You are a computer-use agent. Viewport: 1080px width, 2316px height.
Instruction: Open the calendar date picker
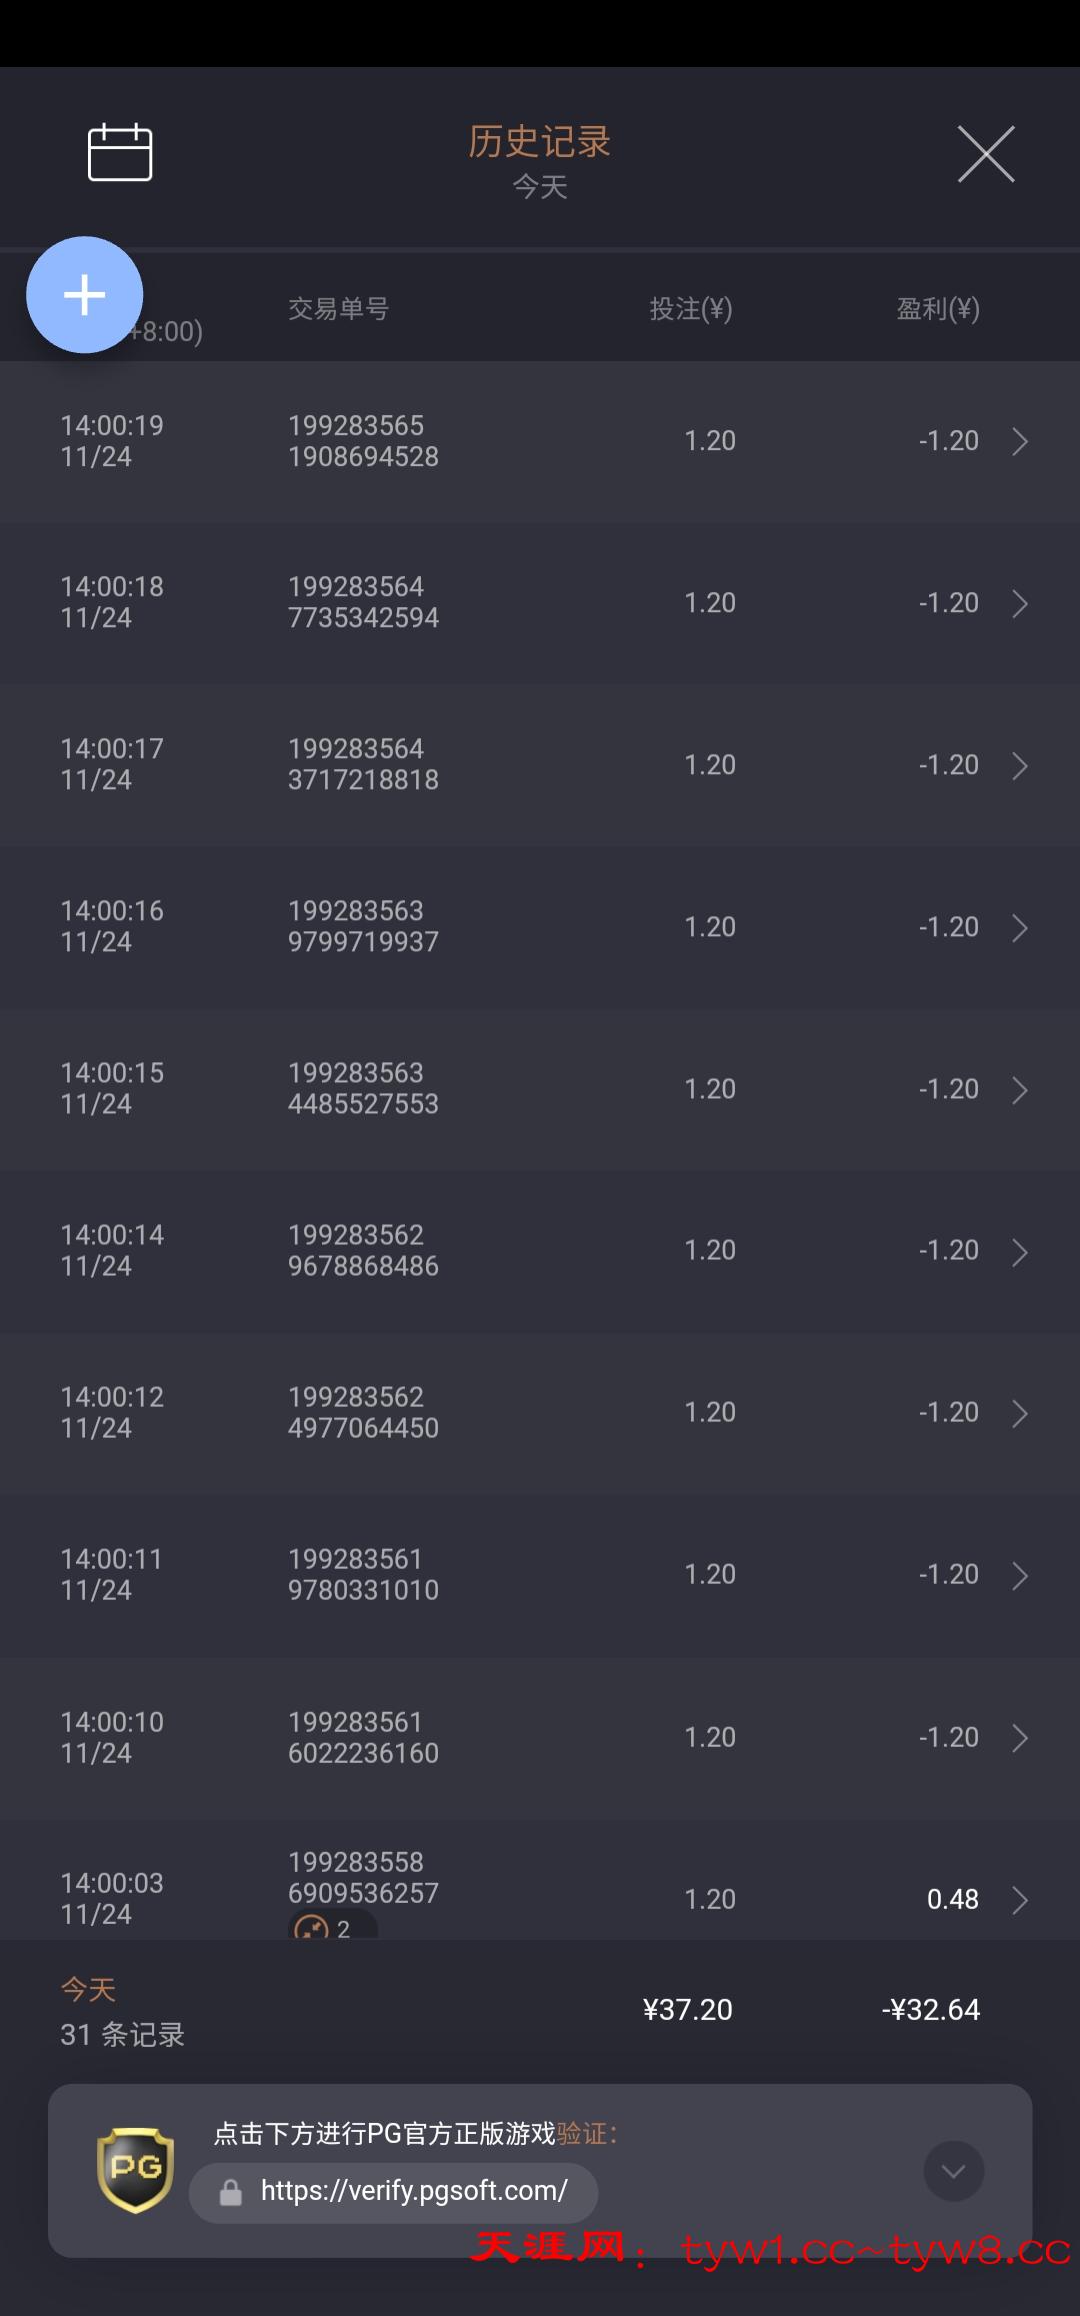[x=120, y=153]
